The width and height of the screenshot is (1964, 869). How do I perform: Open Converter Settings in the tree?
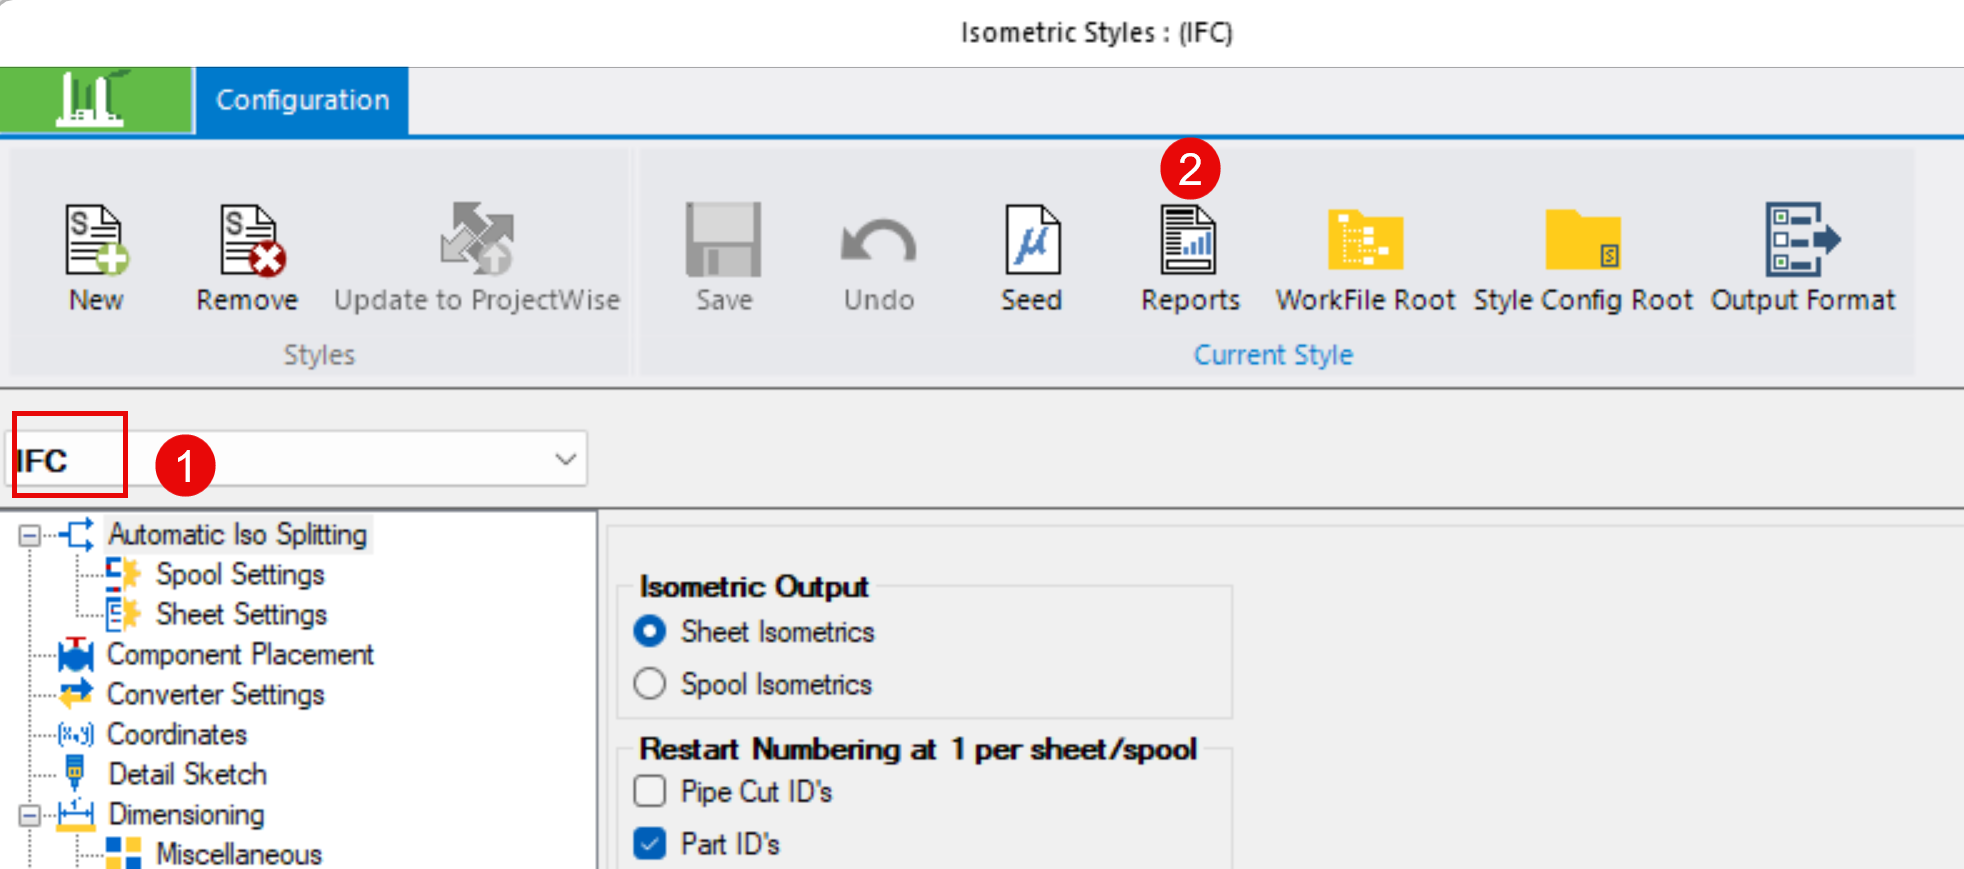tap(215, 695)
